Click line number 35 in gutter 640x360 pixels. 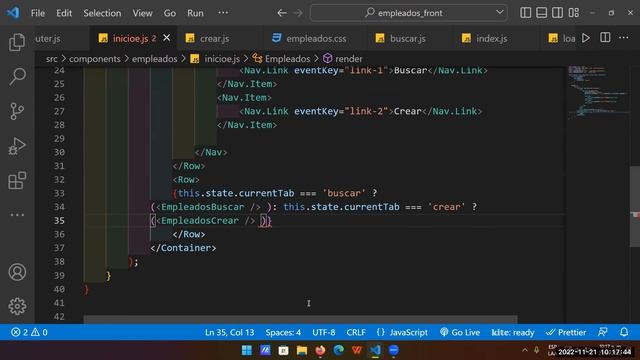pyautogui.click(x=59, y=220)
